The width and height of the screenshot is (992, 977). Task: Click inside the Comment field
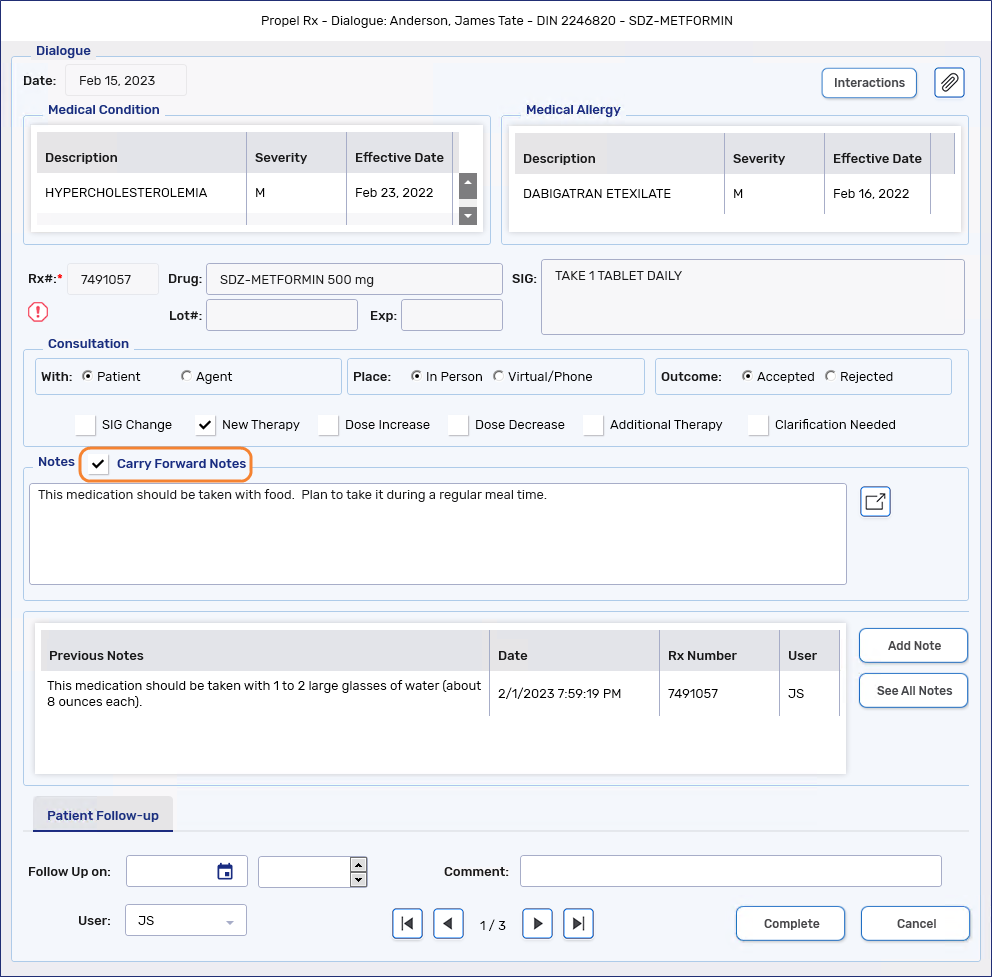pos(730,870)
